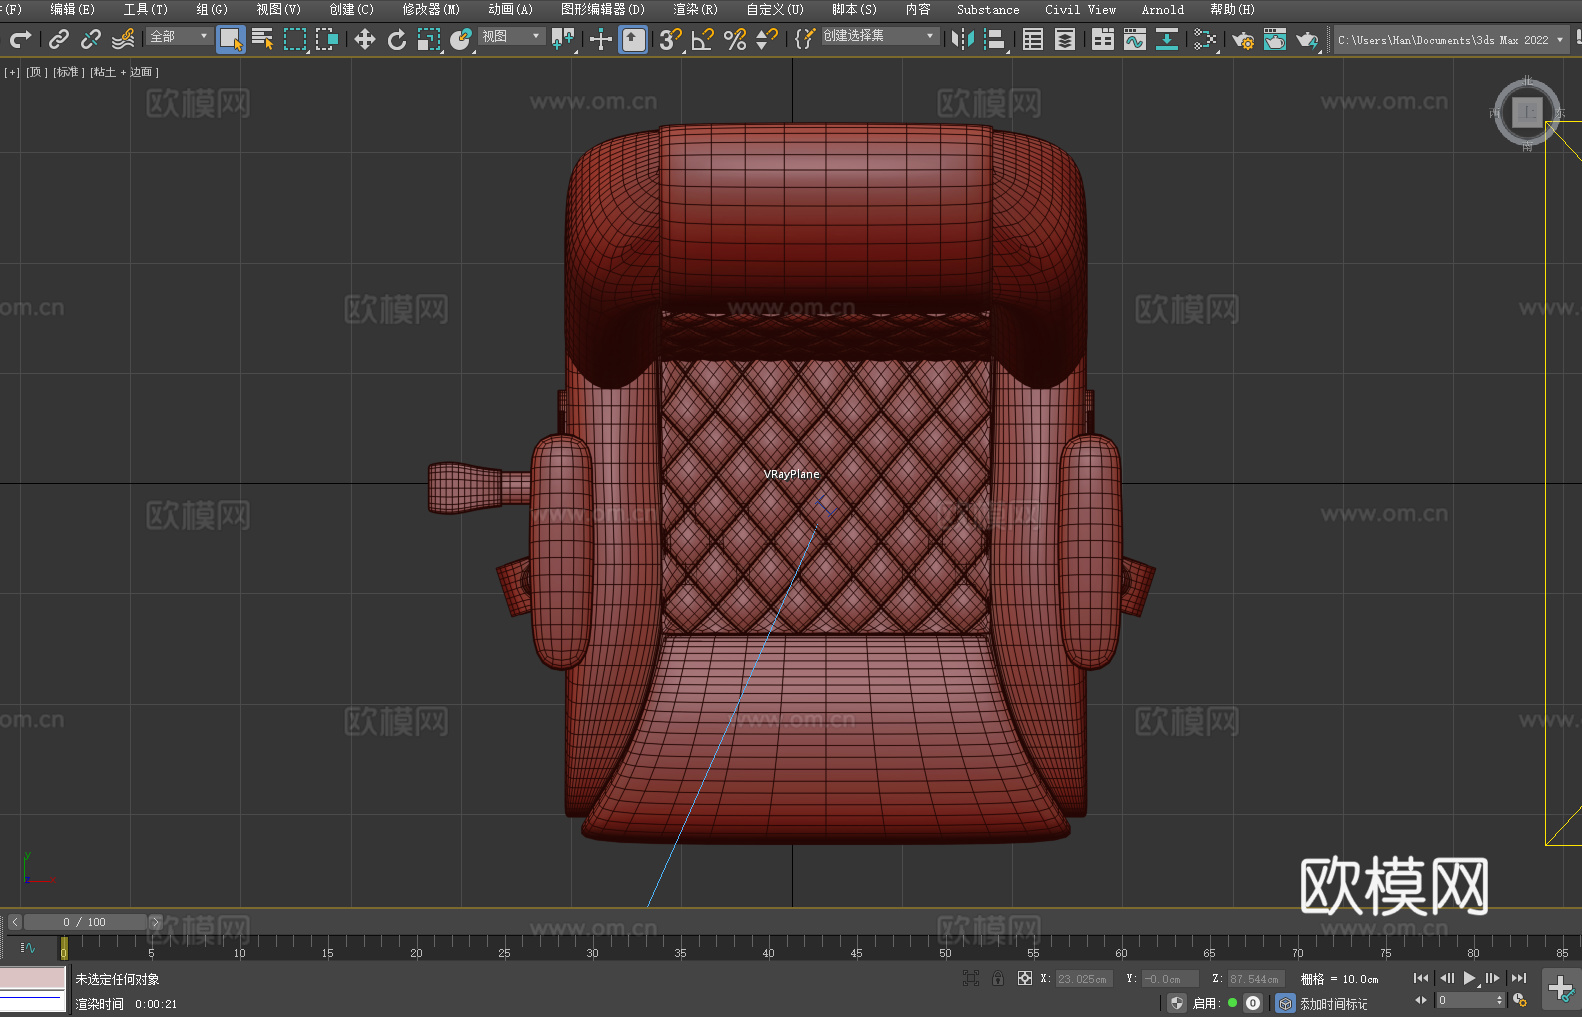This screenshot has height=1017, width=1582.
Task: Toggle the Ribbon display icon
Action: (1103, 39)
